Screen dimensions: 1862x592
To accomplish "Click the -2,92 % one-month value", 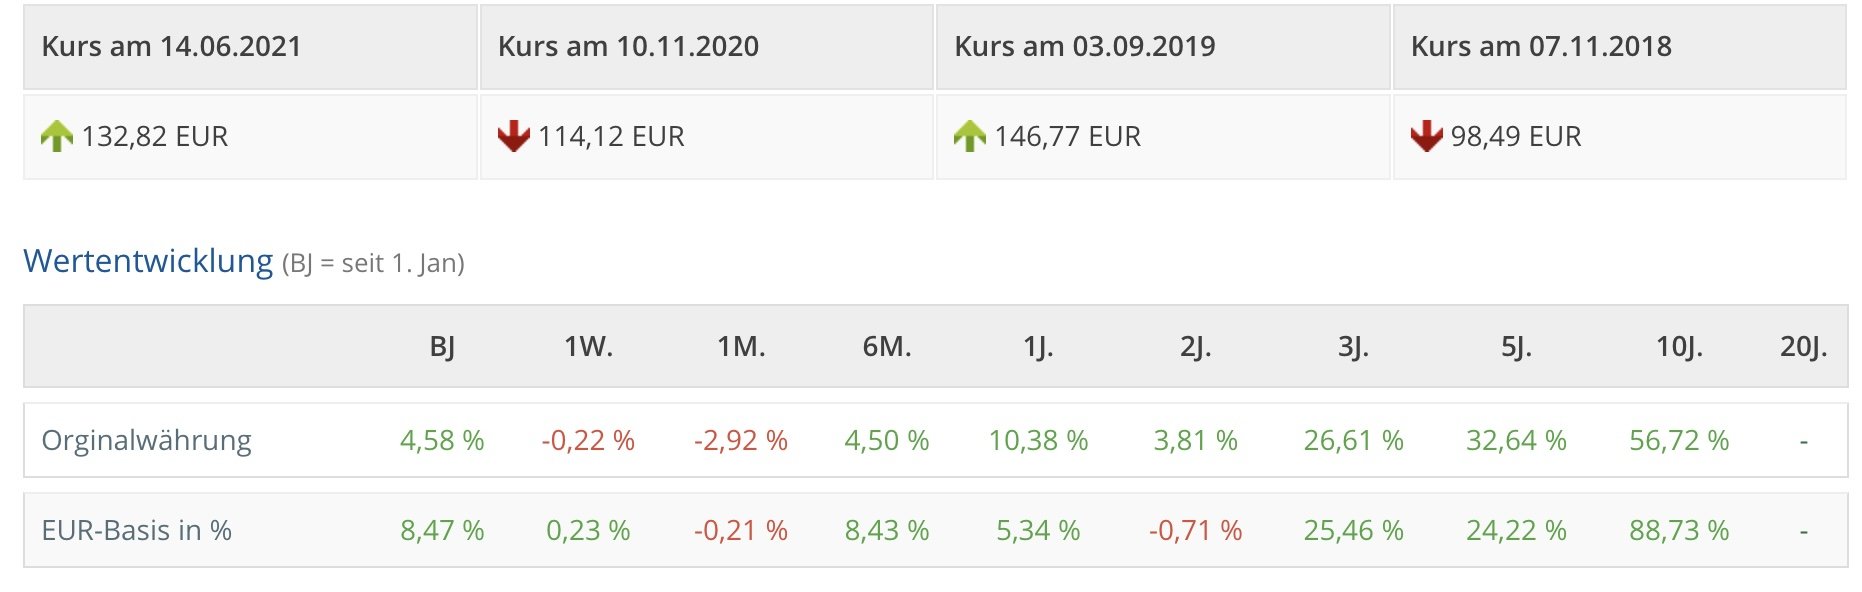I will tap(740, 441).
